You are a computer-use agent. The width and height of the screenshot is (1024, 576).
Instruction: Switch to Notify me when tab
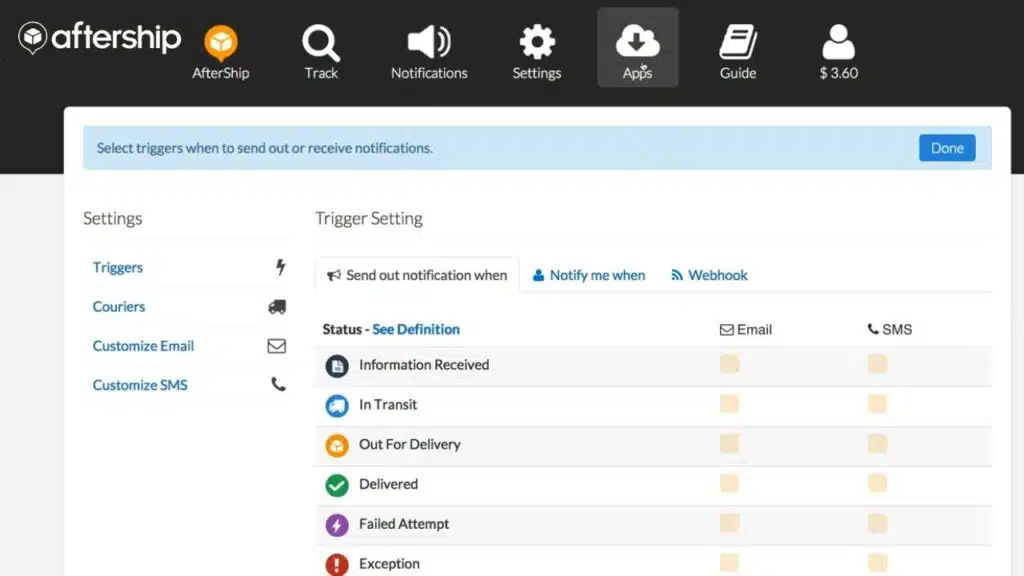[589, 275]
